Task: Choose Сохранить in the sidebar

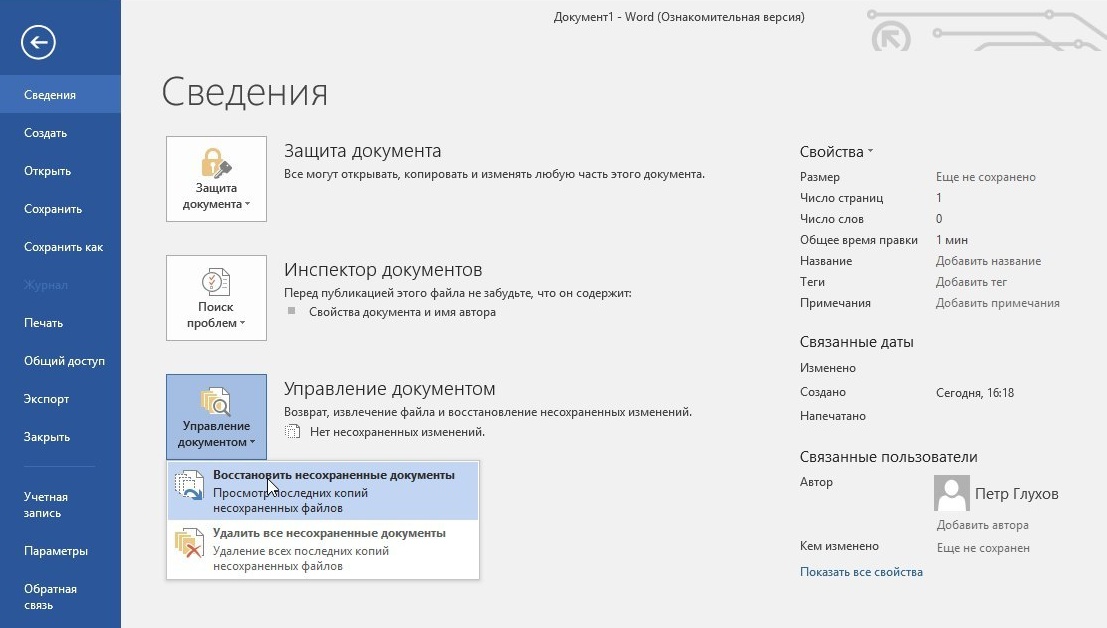Action: [x=61, y=209]
